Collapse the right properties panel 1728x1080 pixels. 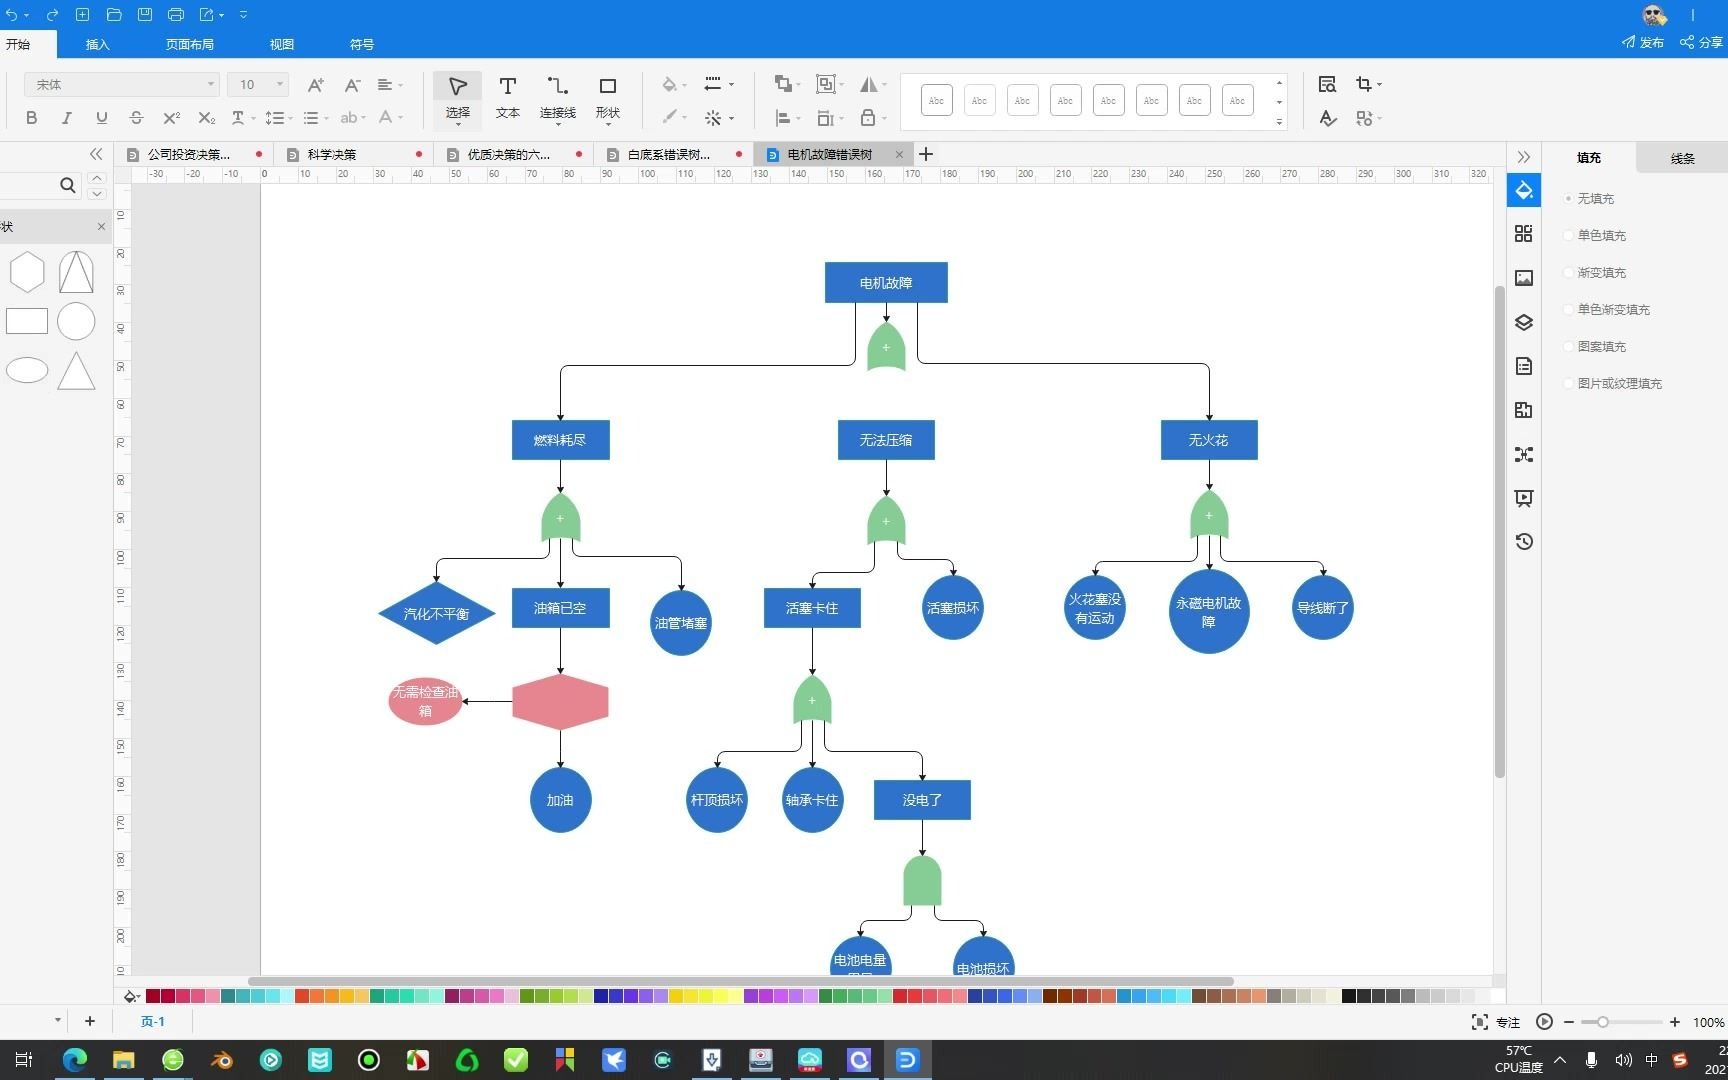click(x=1523, y=157)
